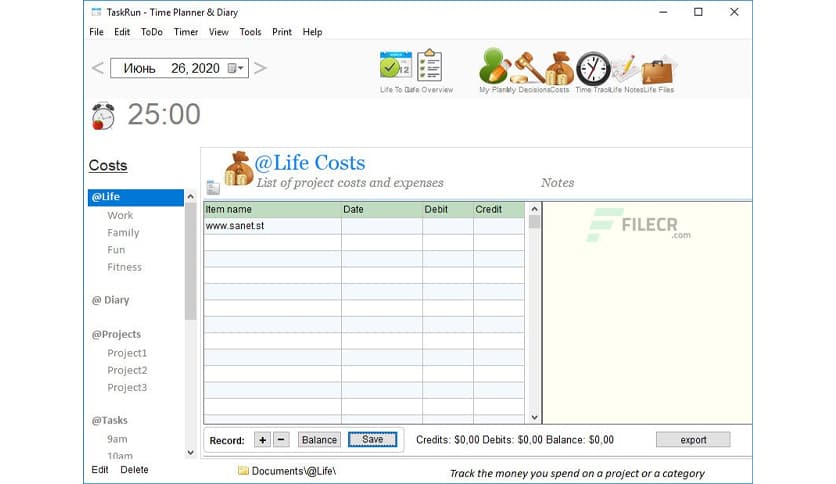Open the Tools menu
This screenshot has height=484, width=836.
pos(250,32)
